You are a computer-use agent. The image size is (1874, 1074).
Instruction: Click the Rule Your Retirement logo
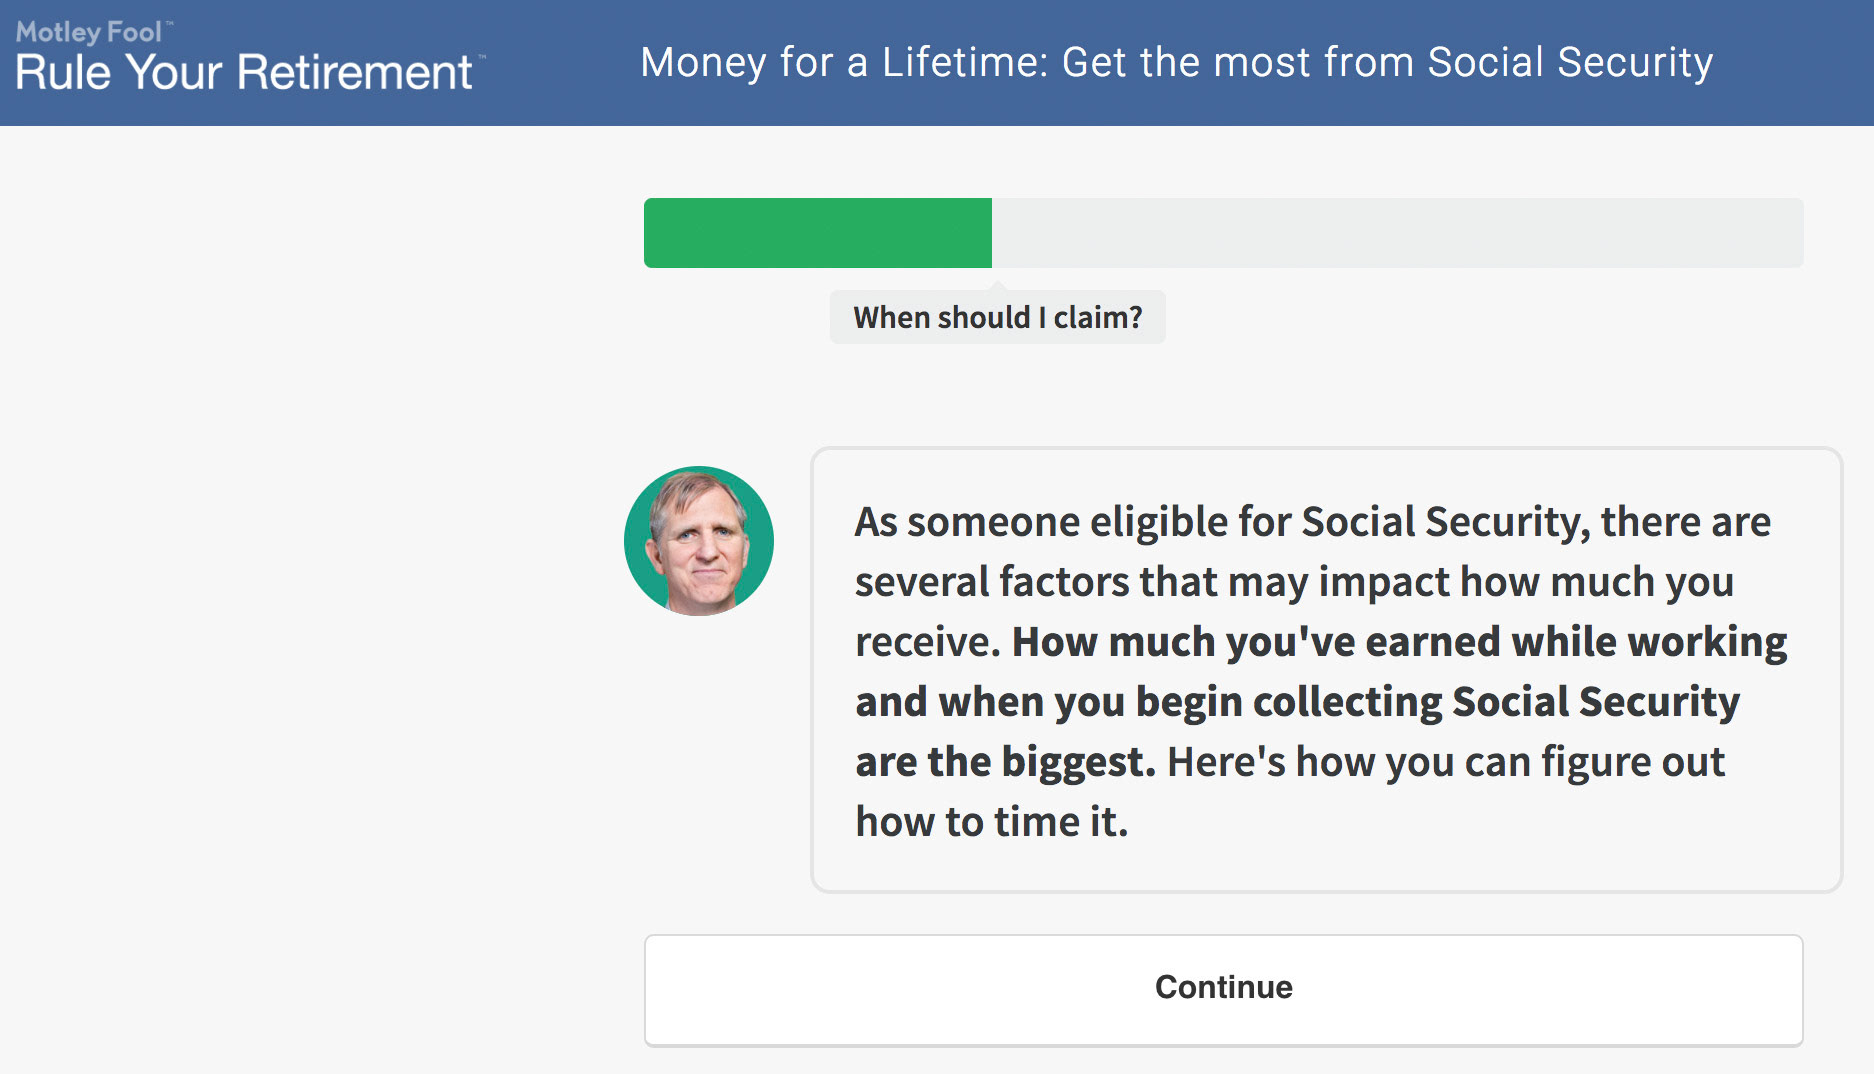244,72
